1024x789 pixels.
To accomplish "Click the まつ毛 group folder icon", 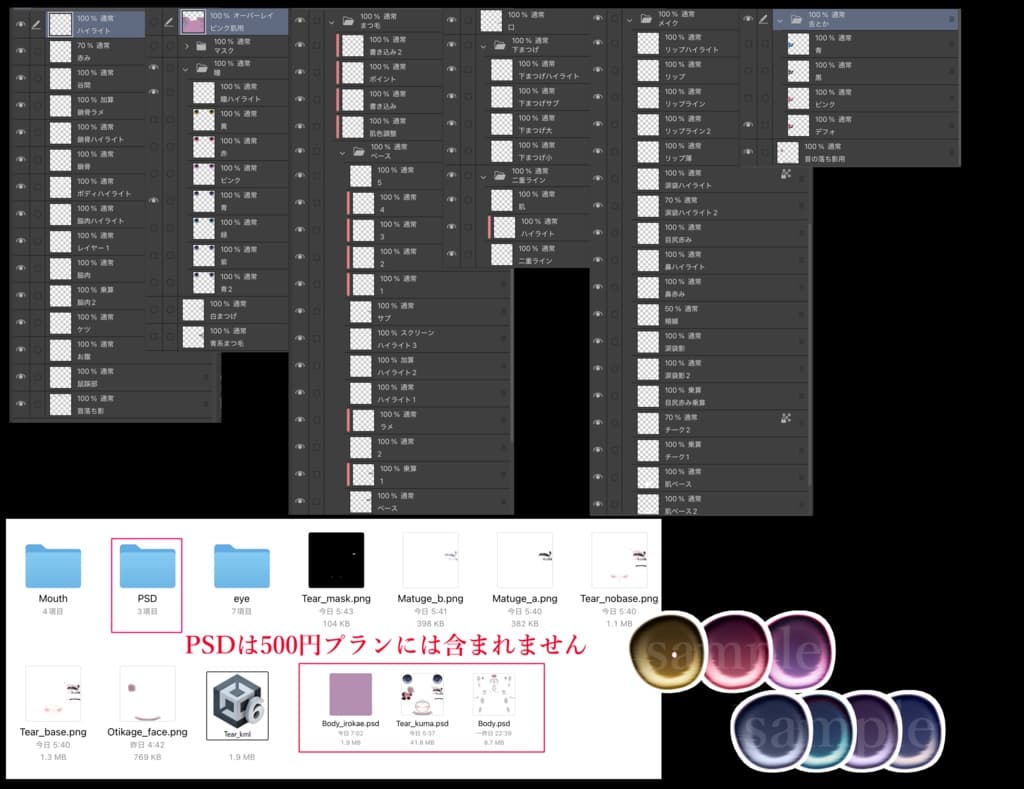I will click(x=347, y=19).
